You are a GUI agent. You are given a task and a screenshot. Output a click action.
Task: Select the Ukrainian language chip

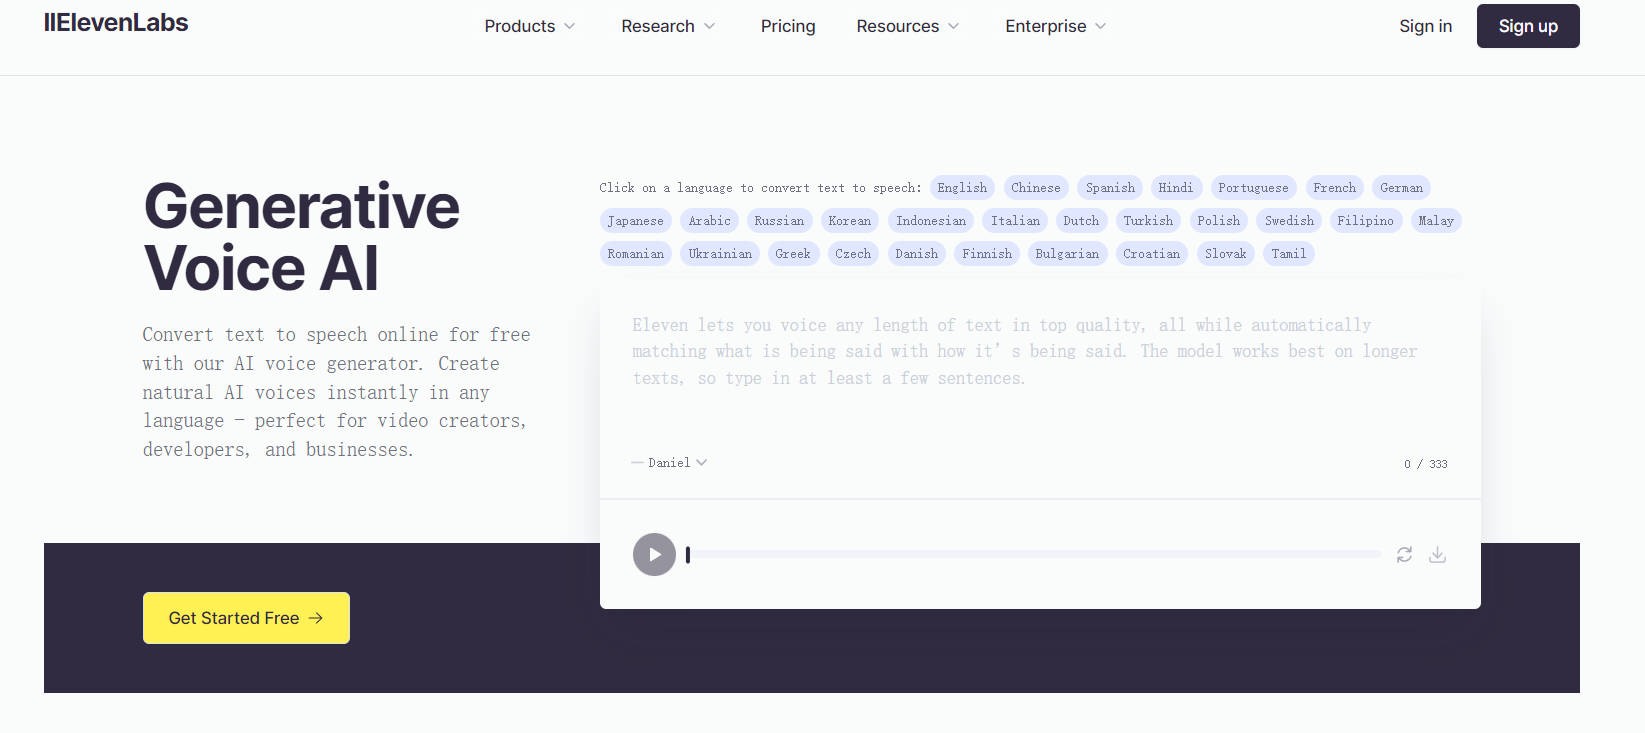coord(720,254)
